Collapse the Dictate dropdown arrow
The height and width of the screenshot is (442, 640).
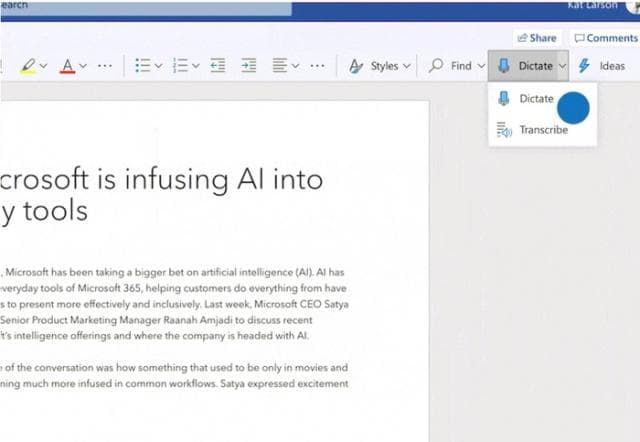pyautogui.click(x=562, y=66)
